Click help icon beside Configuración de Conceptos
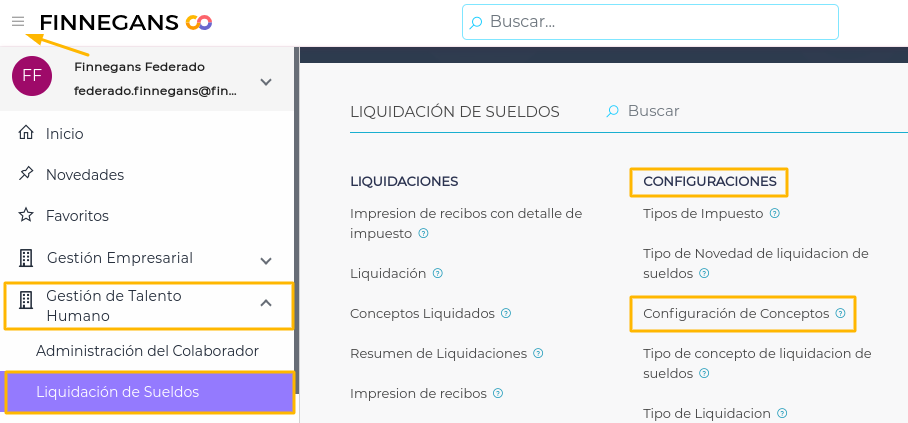 pos(840,313)
